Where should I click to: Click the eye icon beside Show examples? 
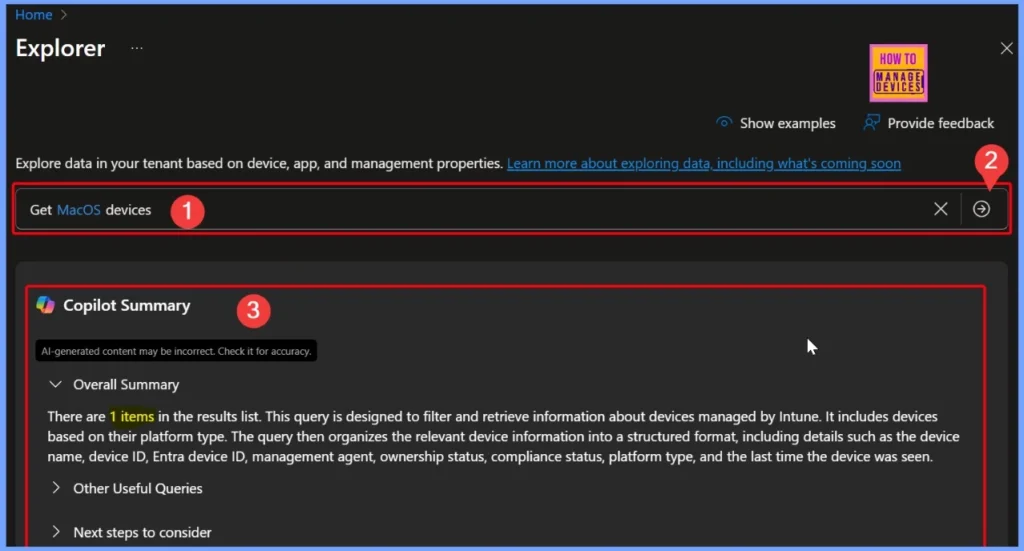coord(724,122)
